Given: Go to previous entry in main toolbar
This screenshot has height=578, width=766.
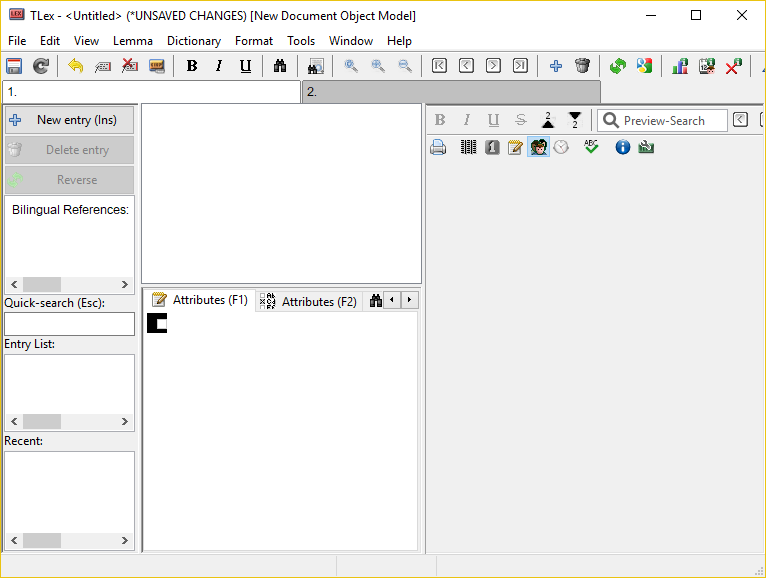Looking at the screenshot, I should (x=466, y=65).
